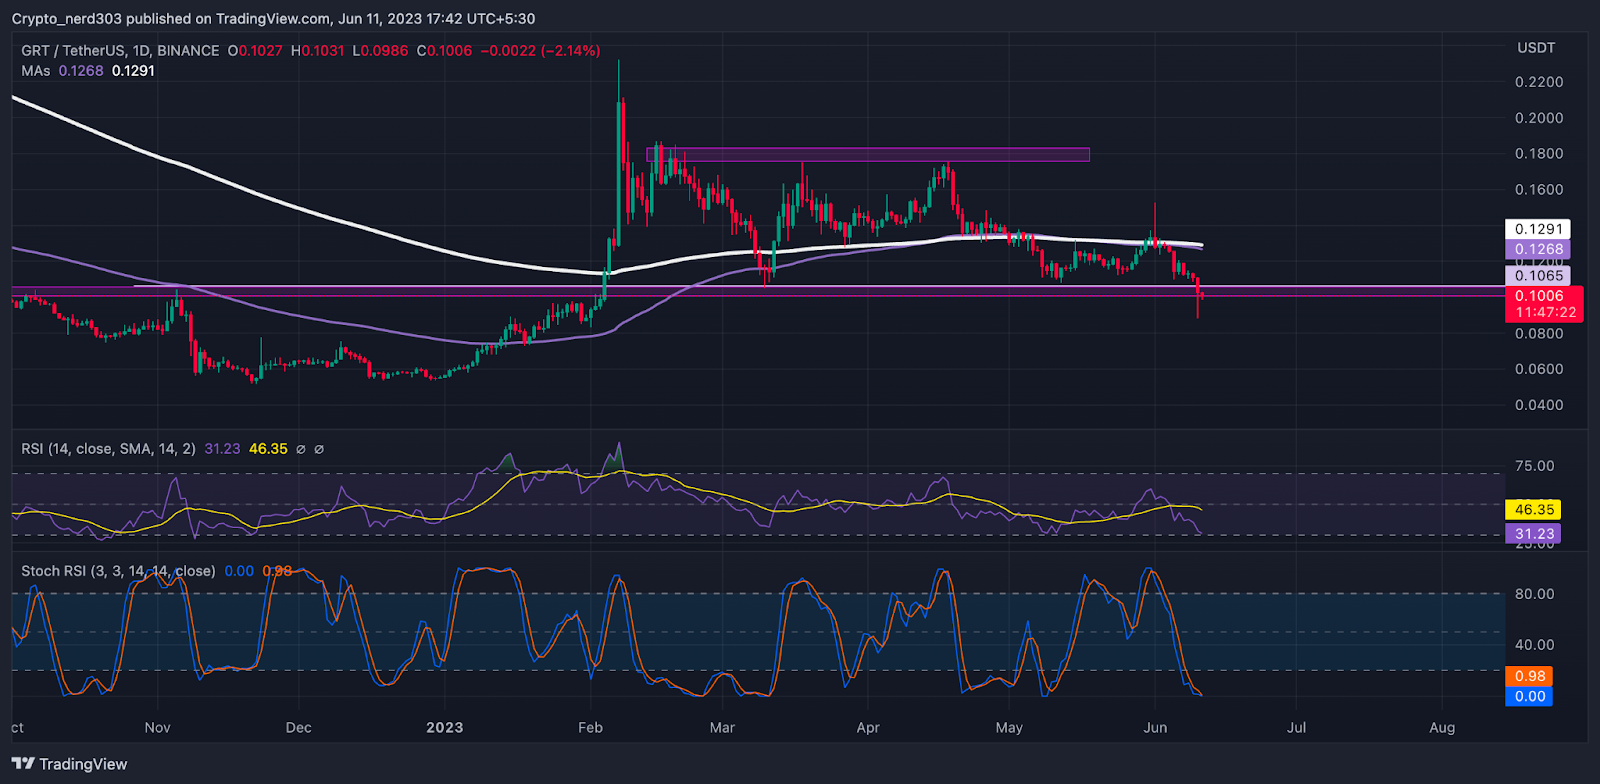Click the RSI value 31.23 in legend
The image size is (1600, 784).
(222, 449)
